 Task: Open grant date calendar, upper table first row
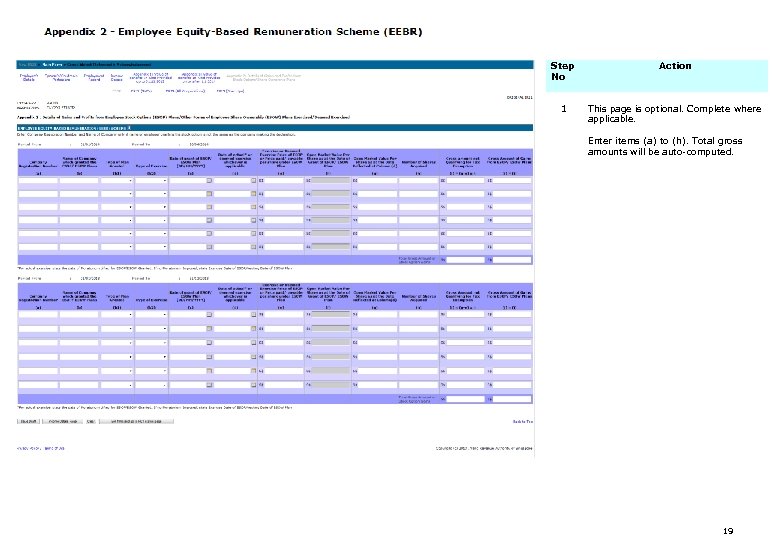point(209,180)
